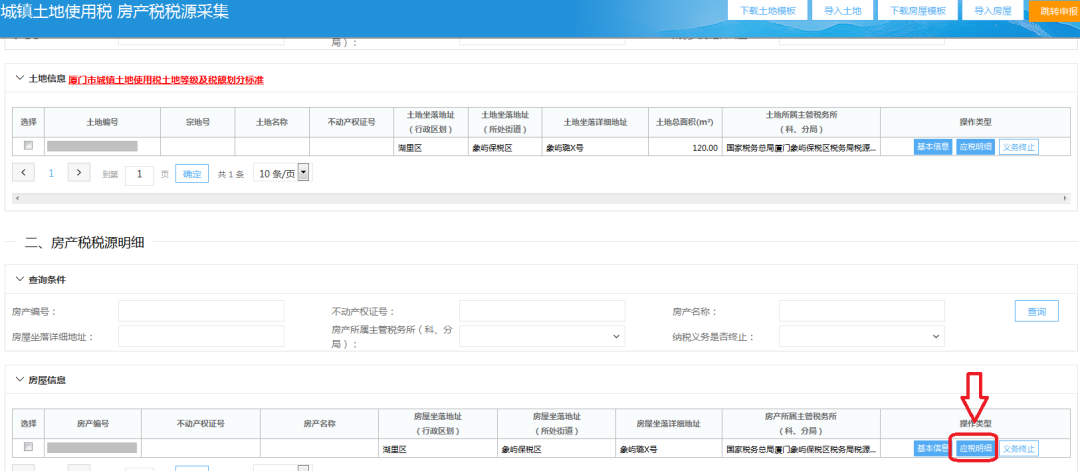Click the 房产编号 column header in house table

[92, 423]
